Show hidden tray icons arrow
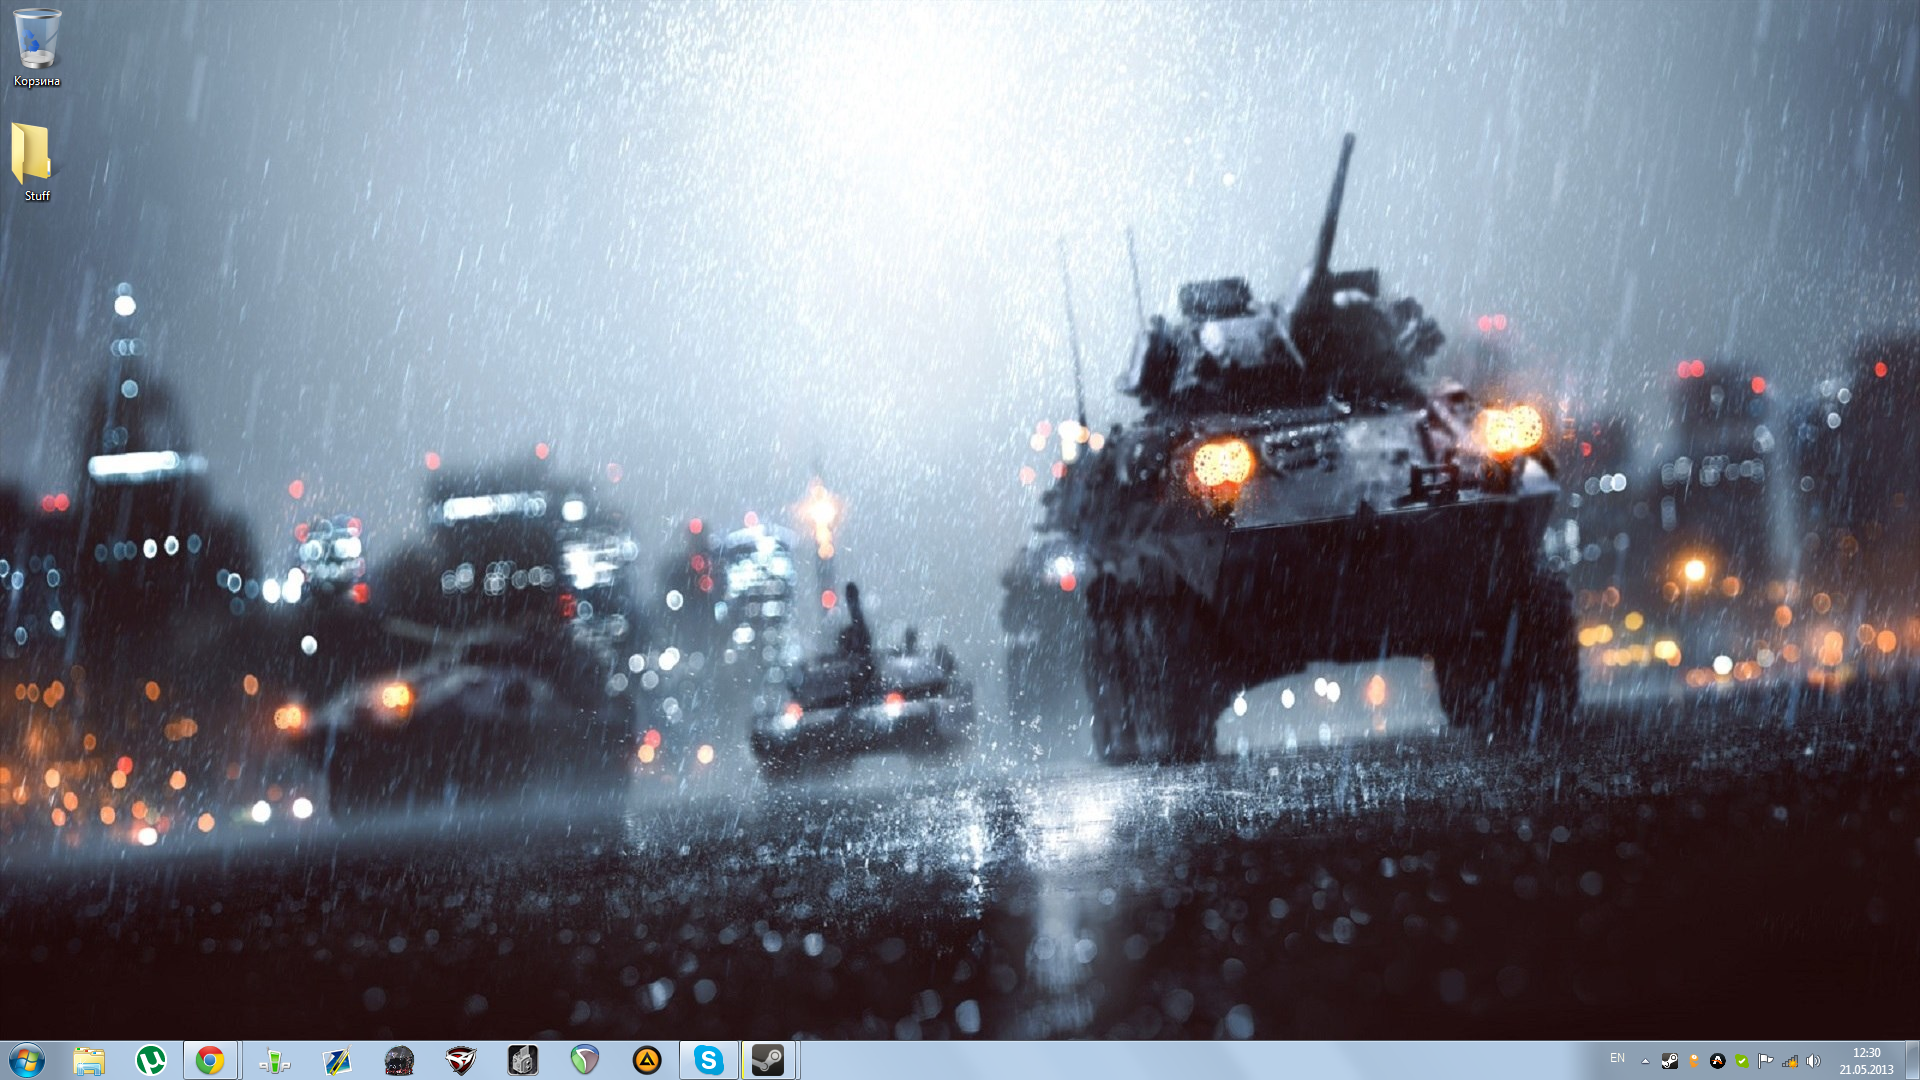 tap(1645, 1061)
